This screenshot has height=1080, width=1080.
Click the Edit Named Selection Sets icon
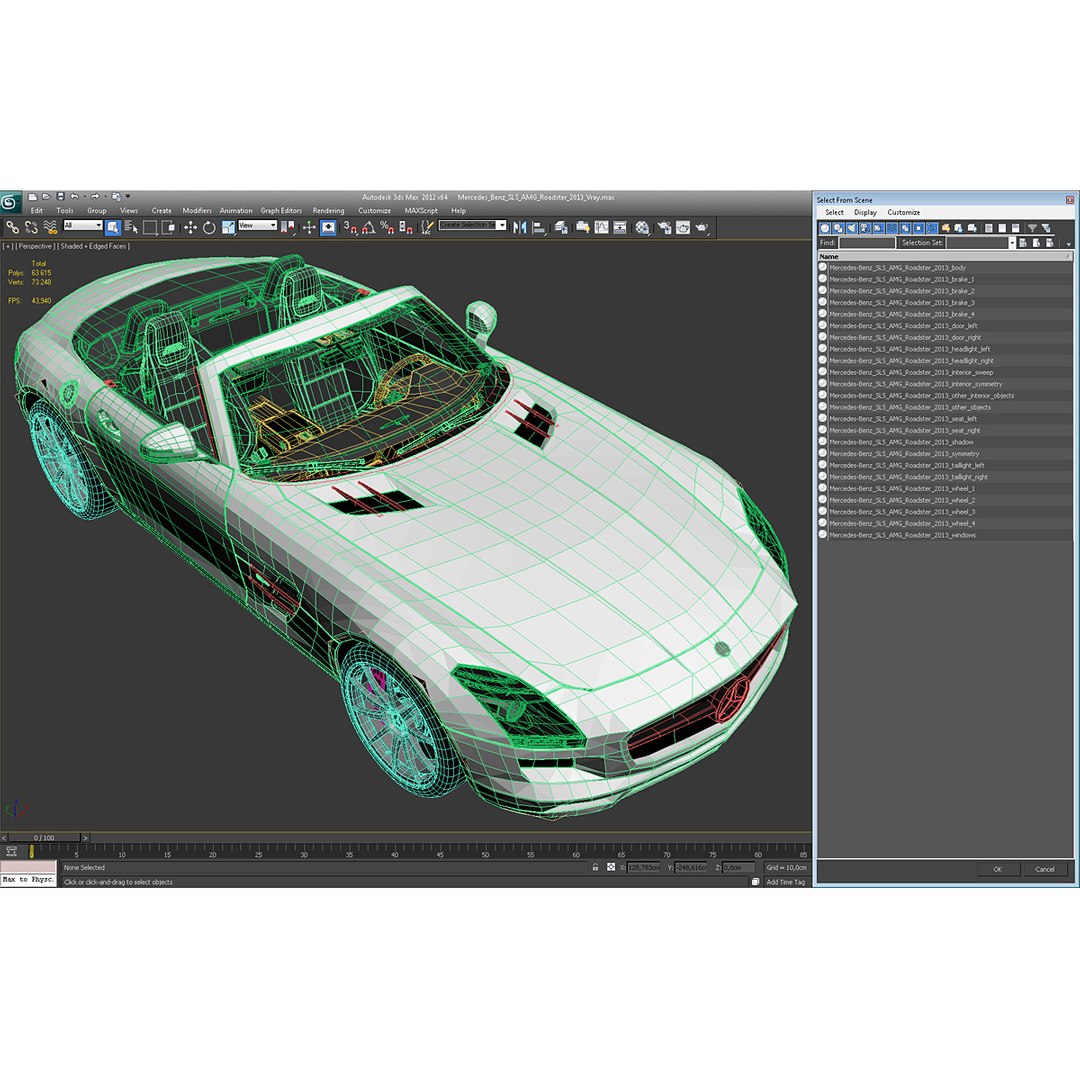click(427, 227)
